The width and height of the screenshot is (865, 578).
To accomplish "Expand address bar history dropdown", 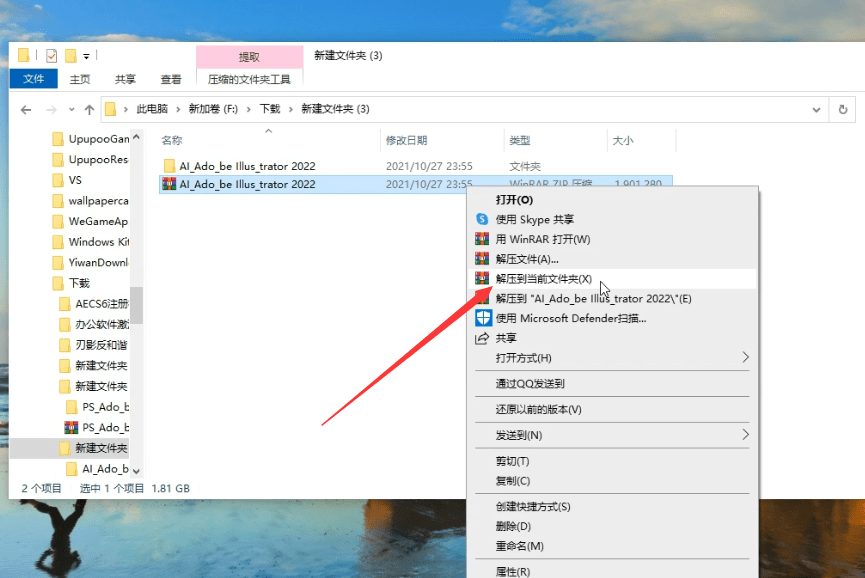I will coord(816,110).
